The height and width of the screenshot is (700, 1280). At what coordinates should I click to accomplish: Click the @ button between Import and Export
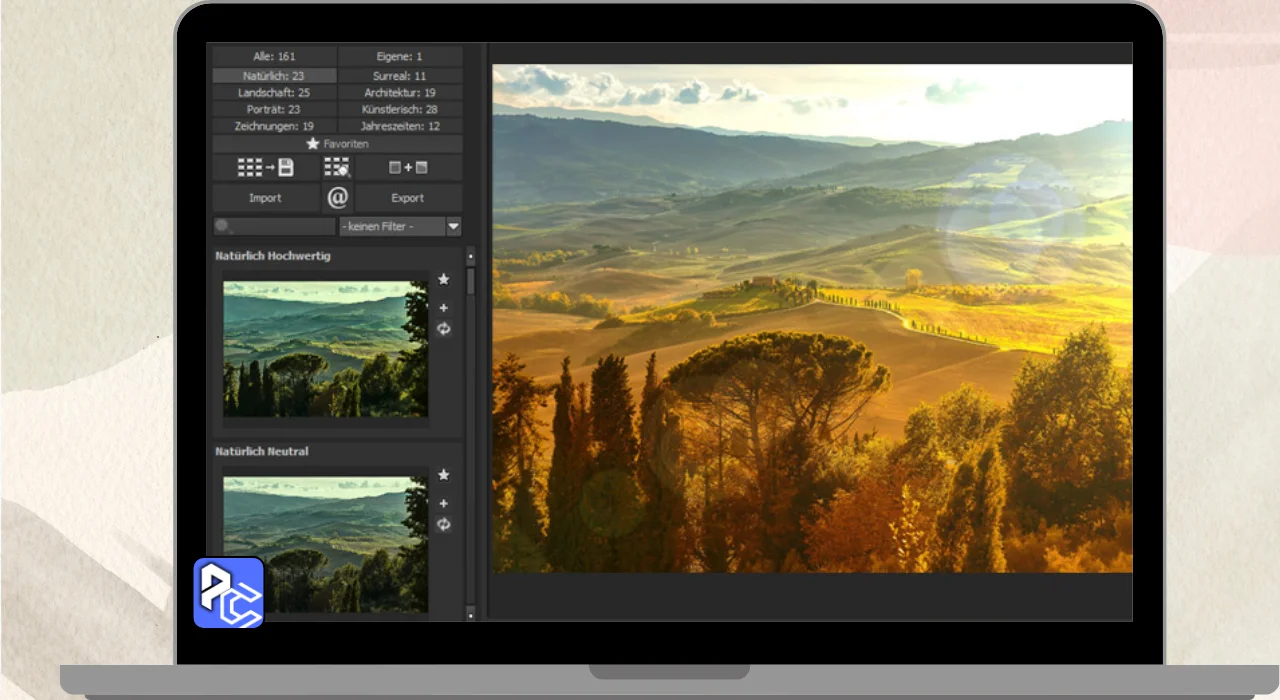[x=338, y=198]
